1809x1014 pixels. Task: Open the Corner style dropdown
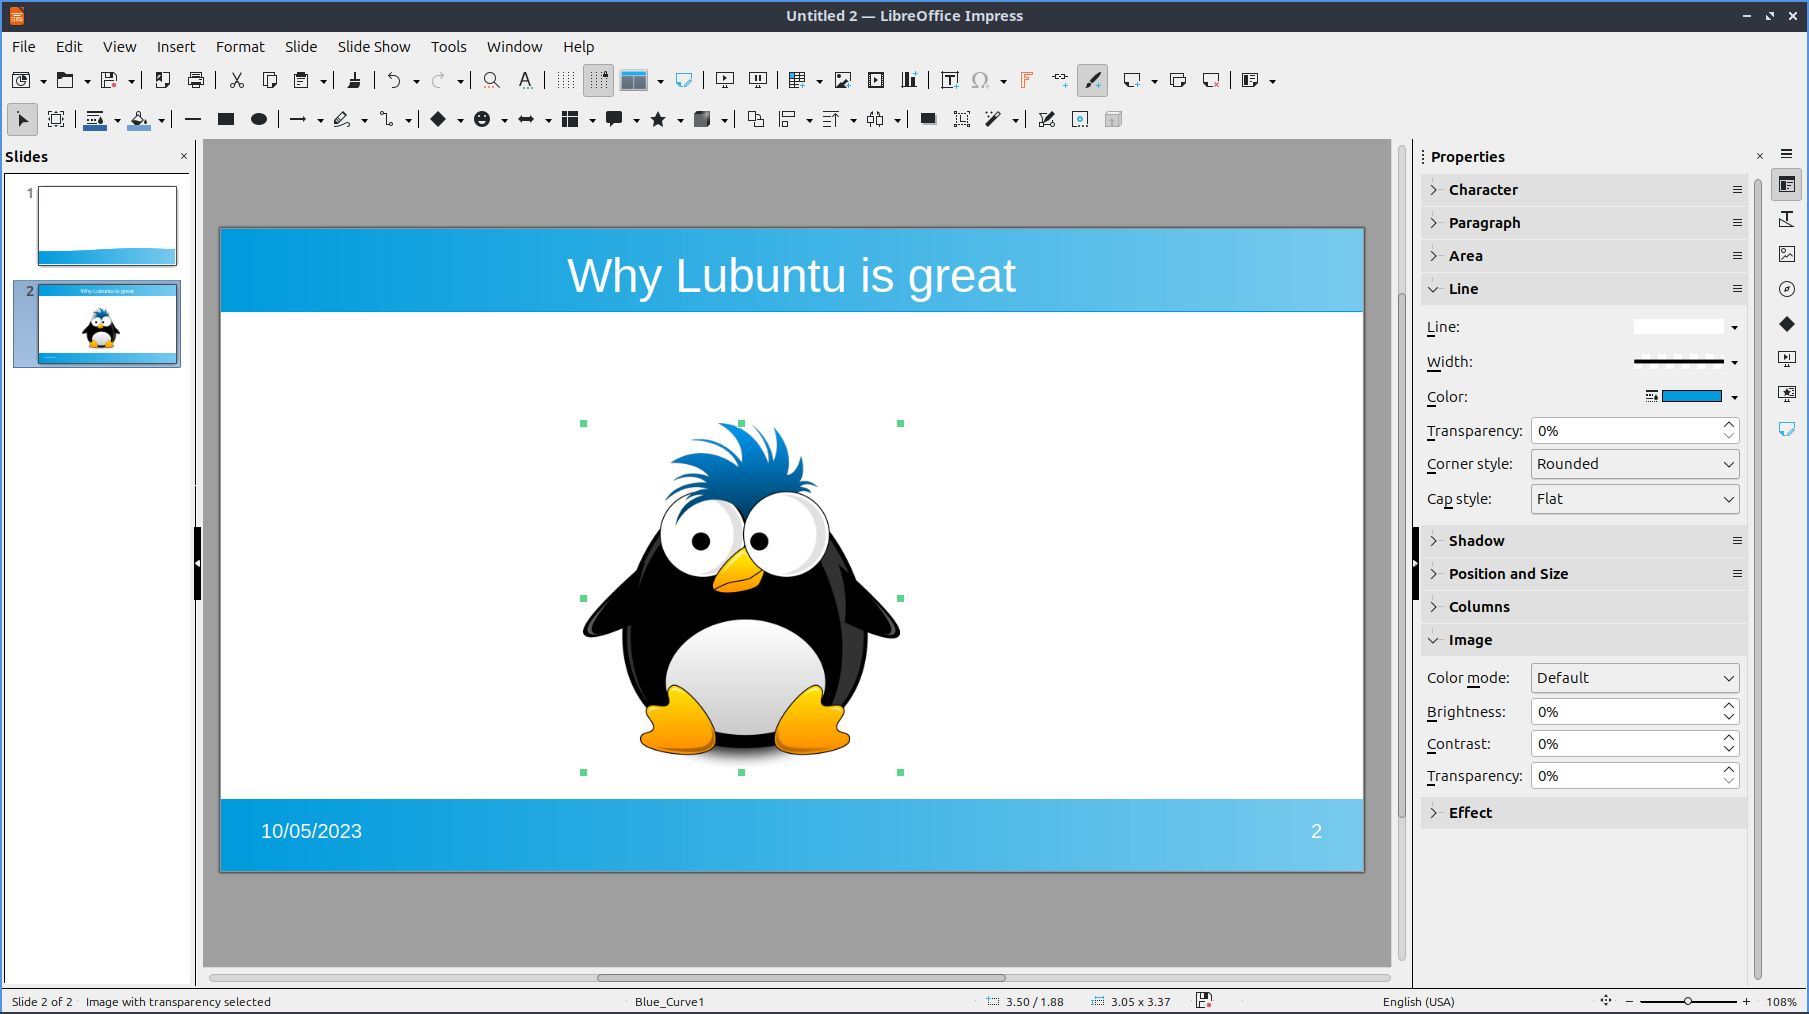[x=1634, y=464]
